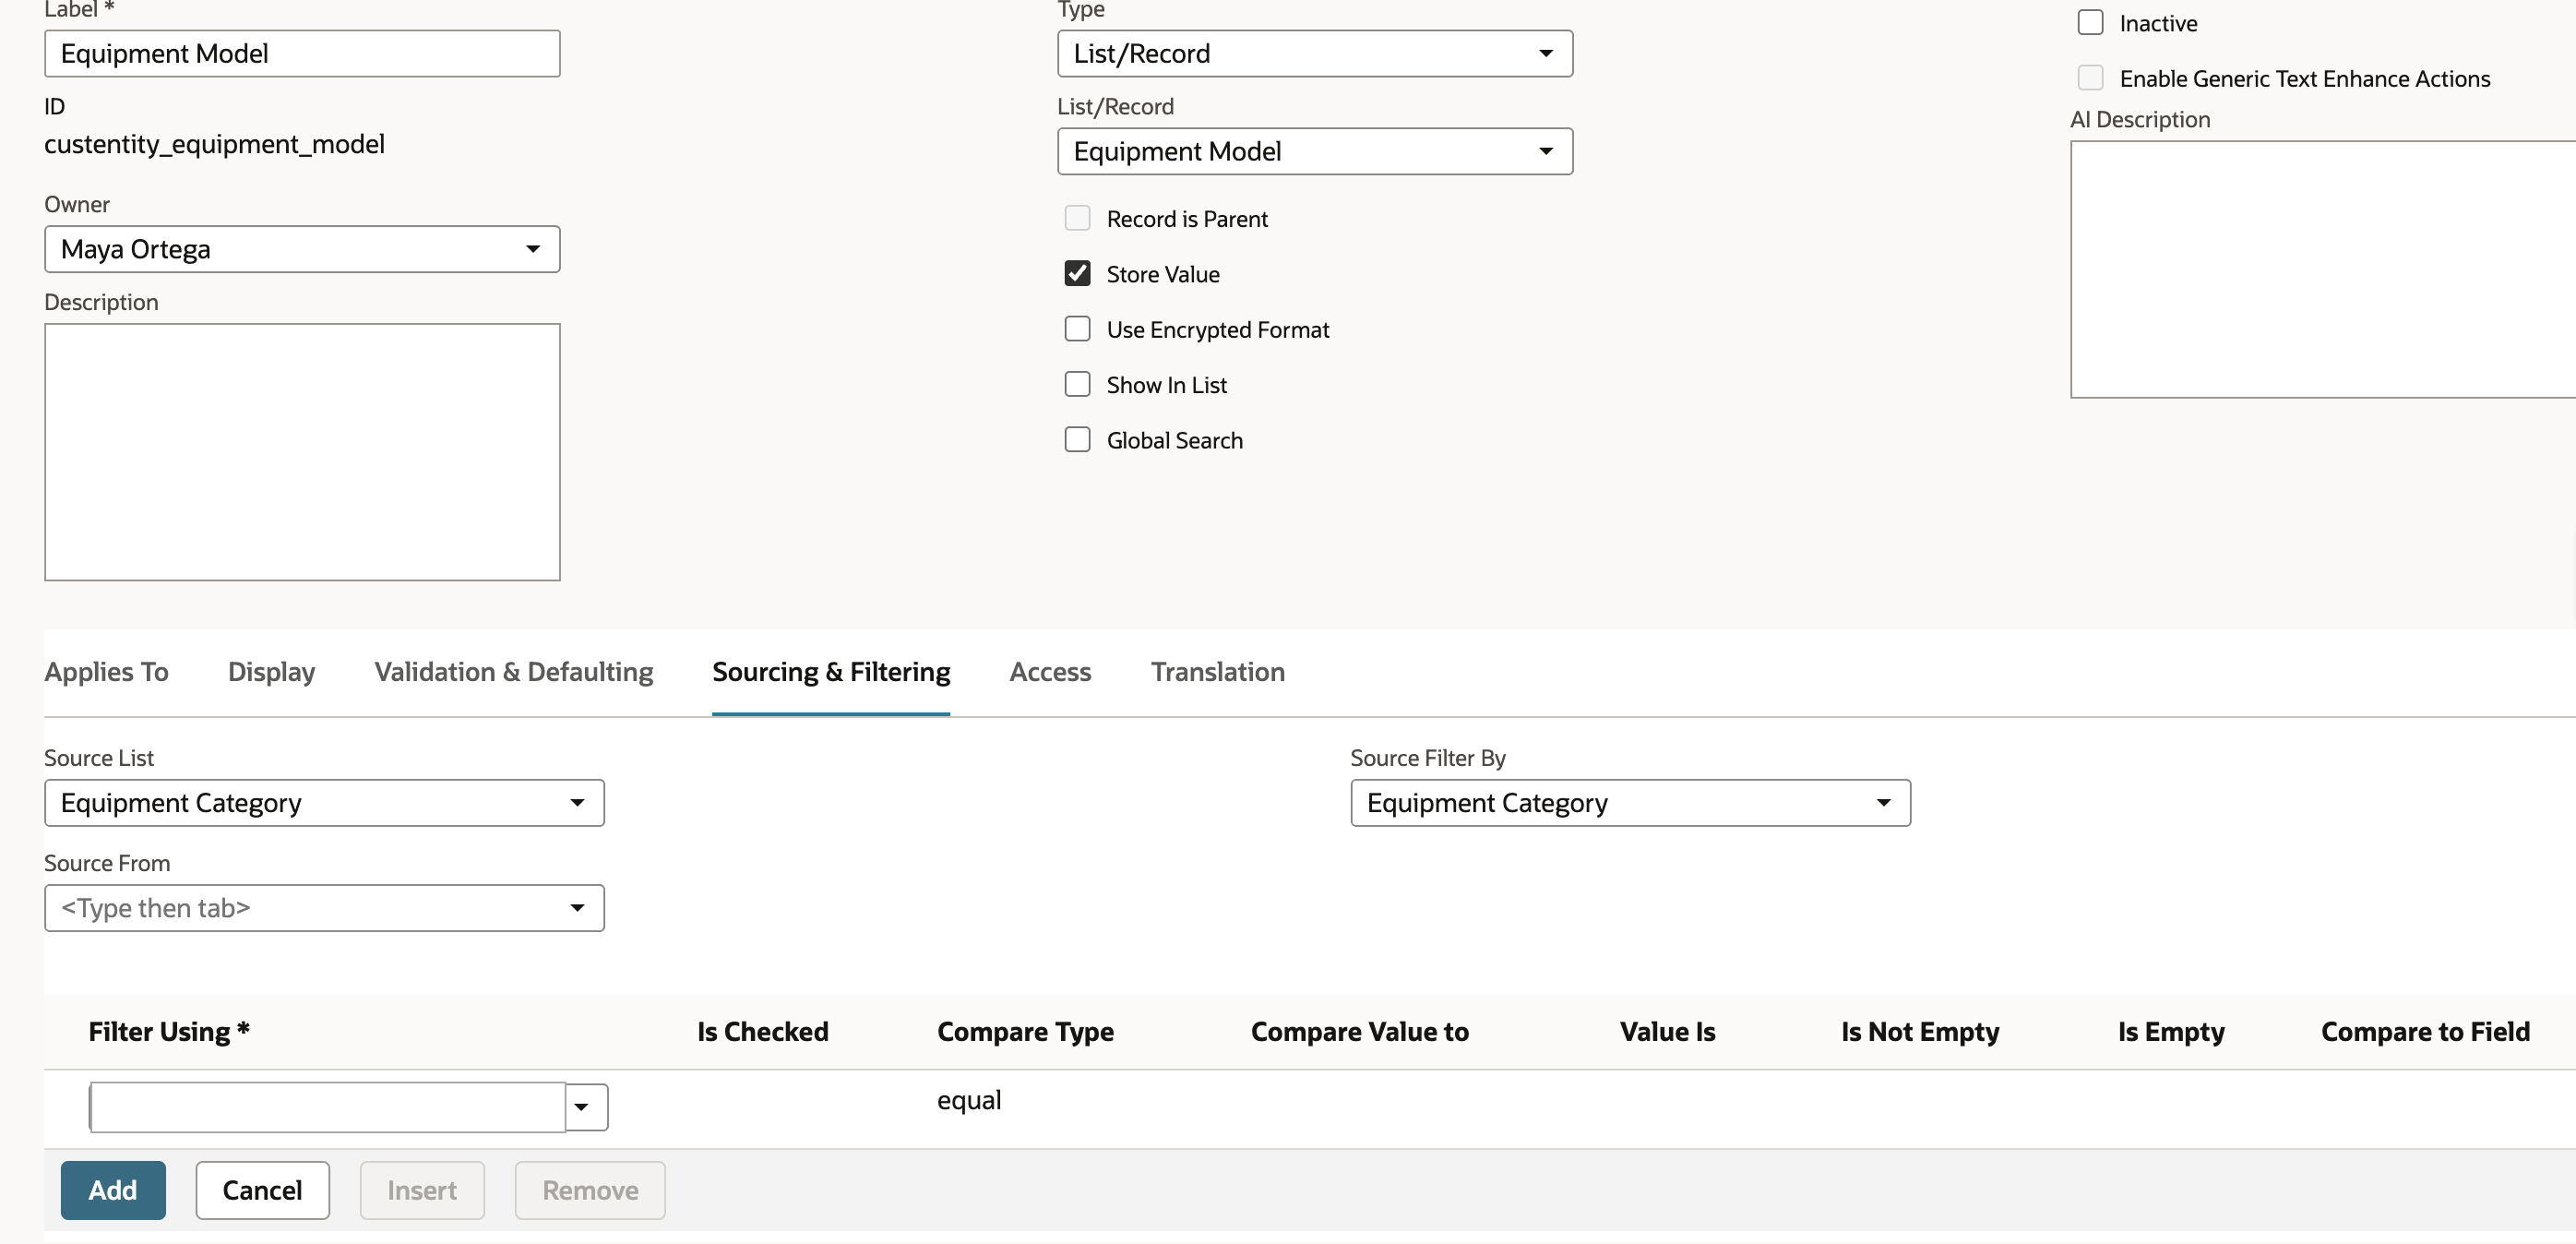Open the Owner dropdown with Maya Ortega
The width and height of the screenshot is (2576, 1244).
(302, 249)
